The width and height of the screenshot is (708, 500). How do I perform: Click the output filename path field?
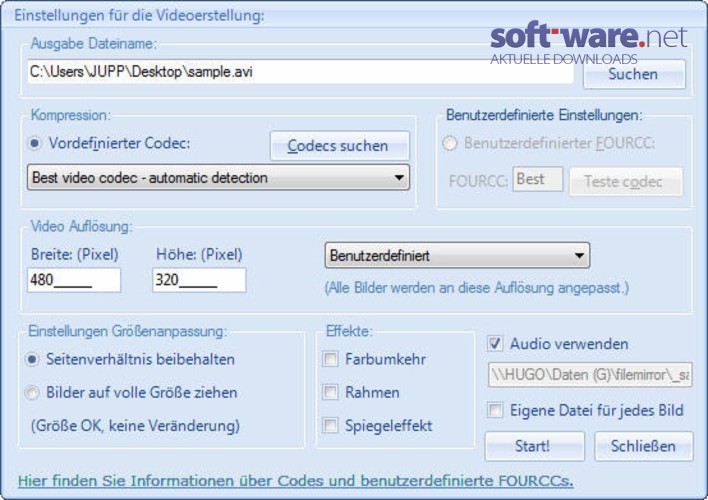(x=300, y=72)
